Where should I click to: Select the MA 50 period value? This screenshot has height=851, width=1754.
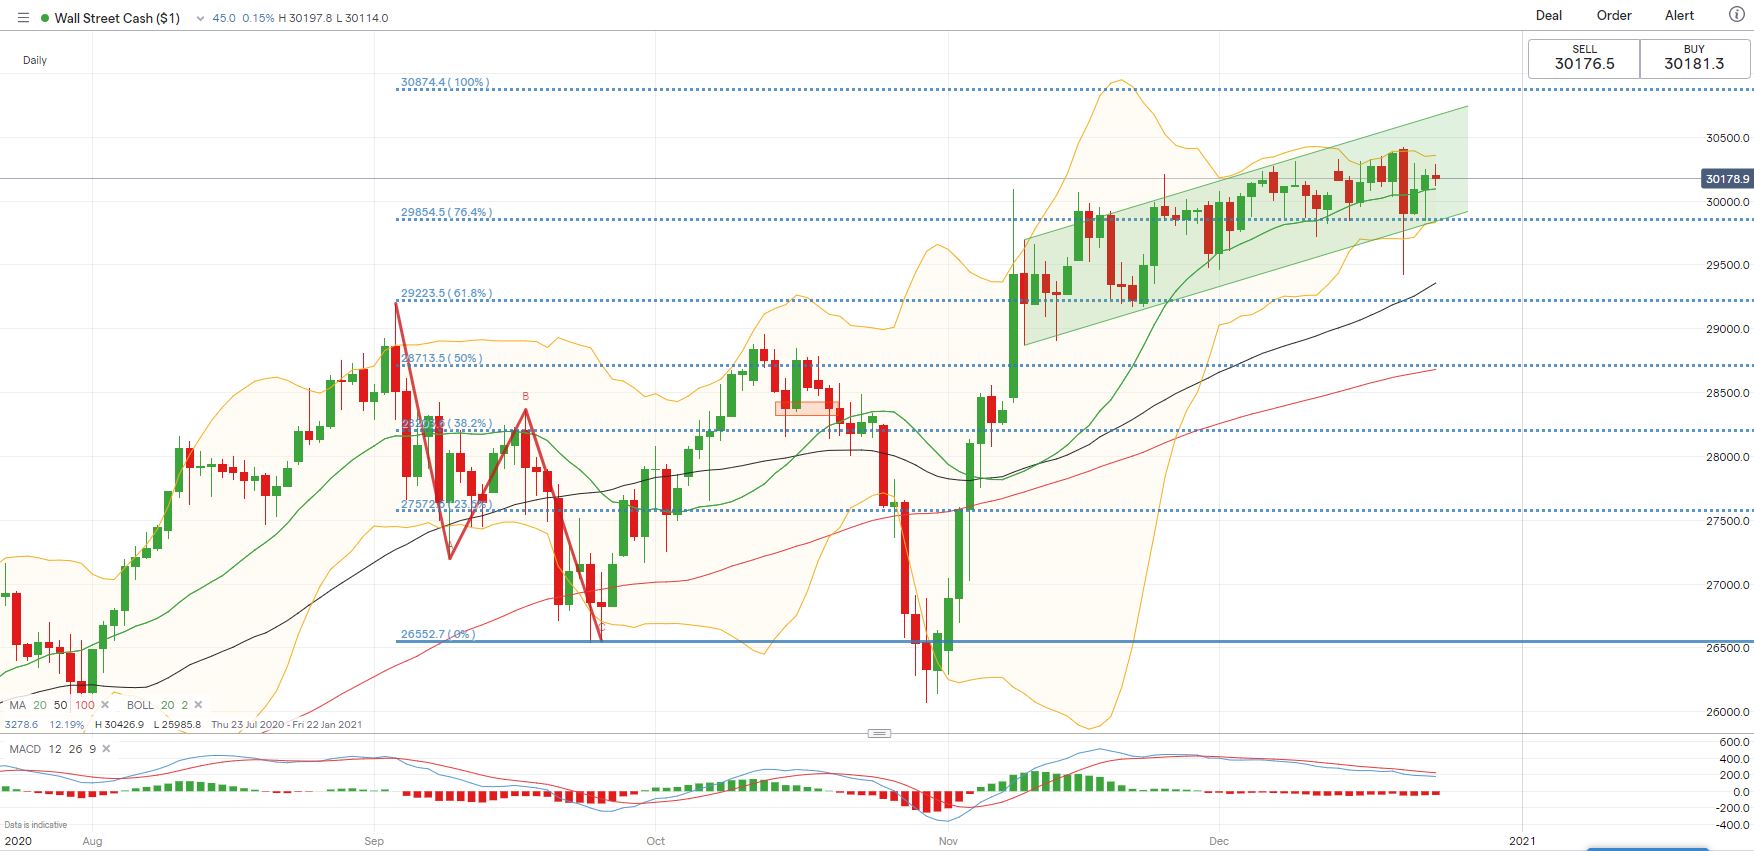pos(61,705)
